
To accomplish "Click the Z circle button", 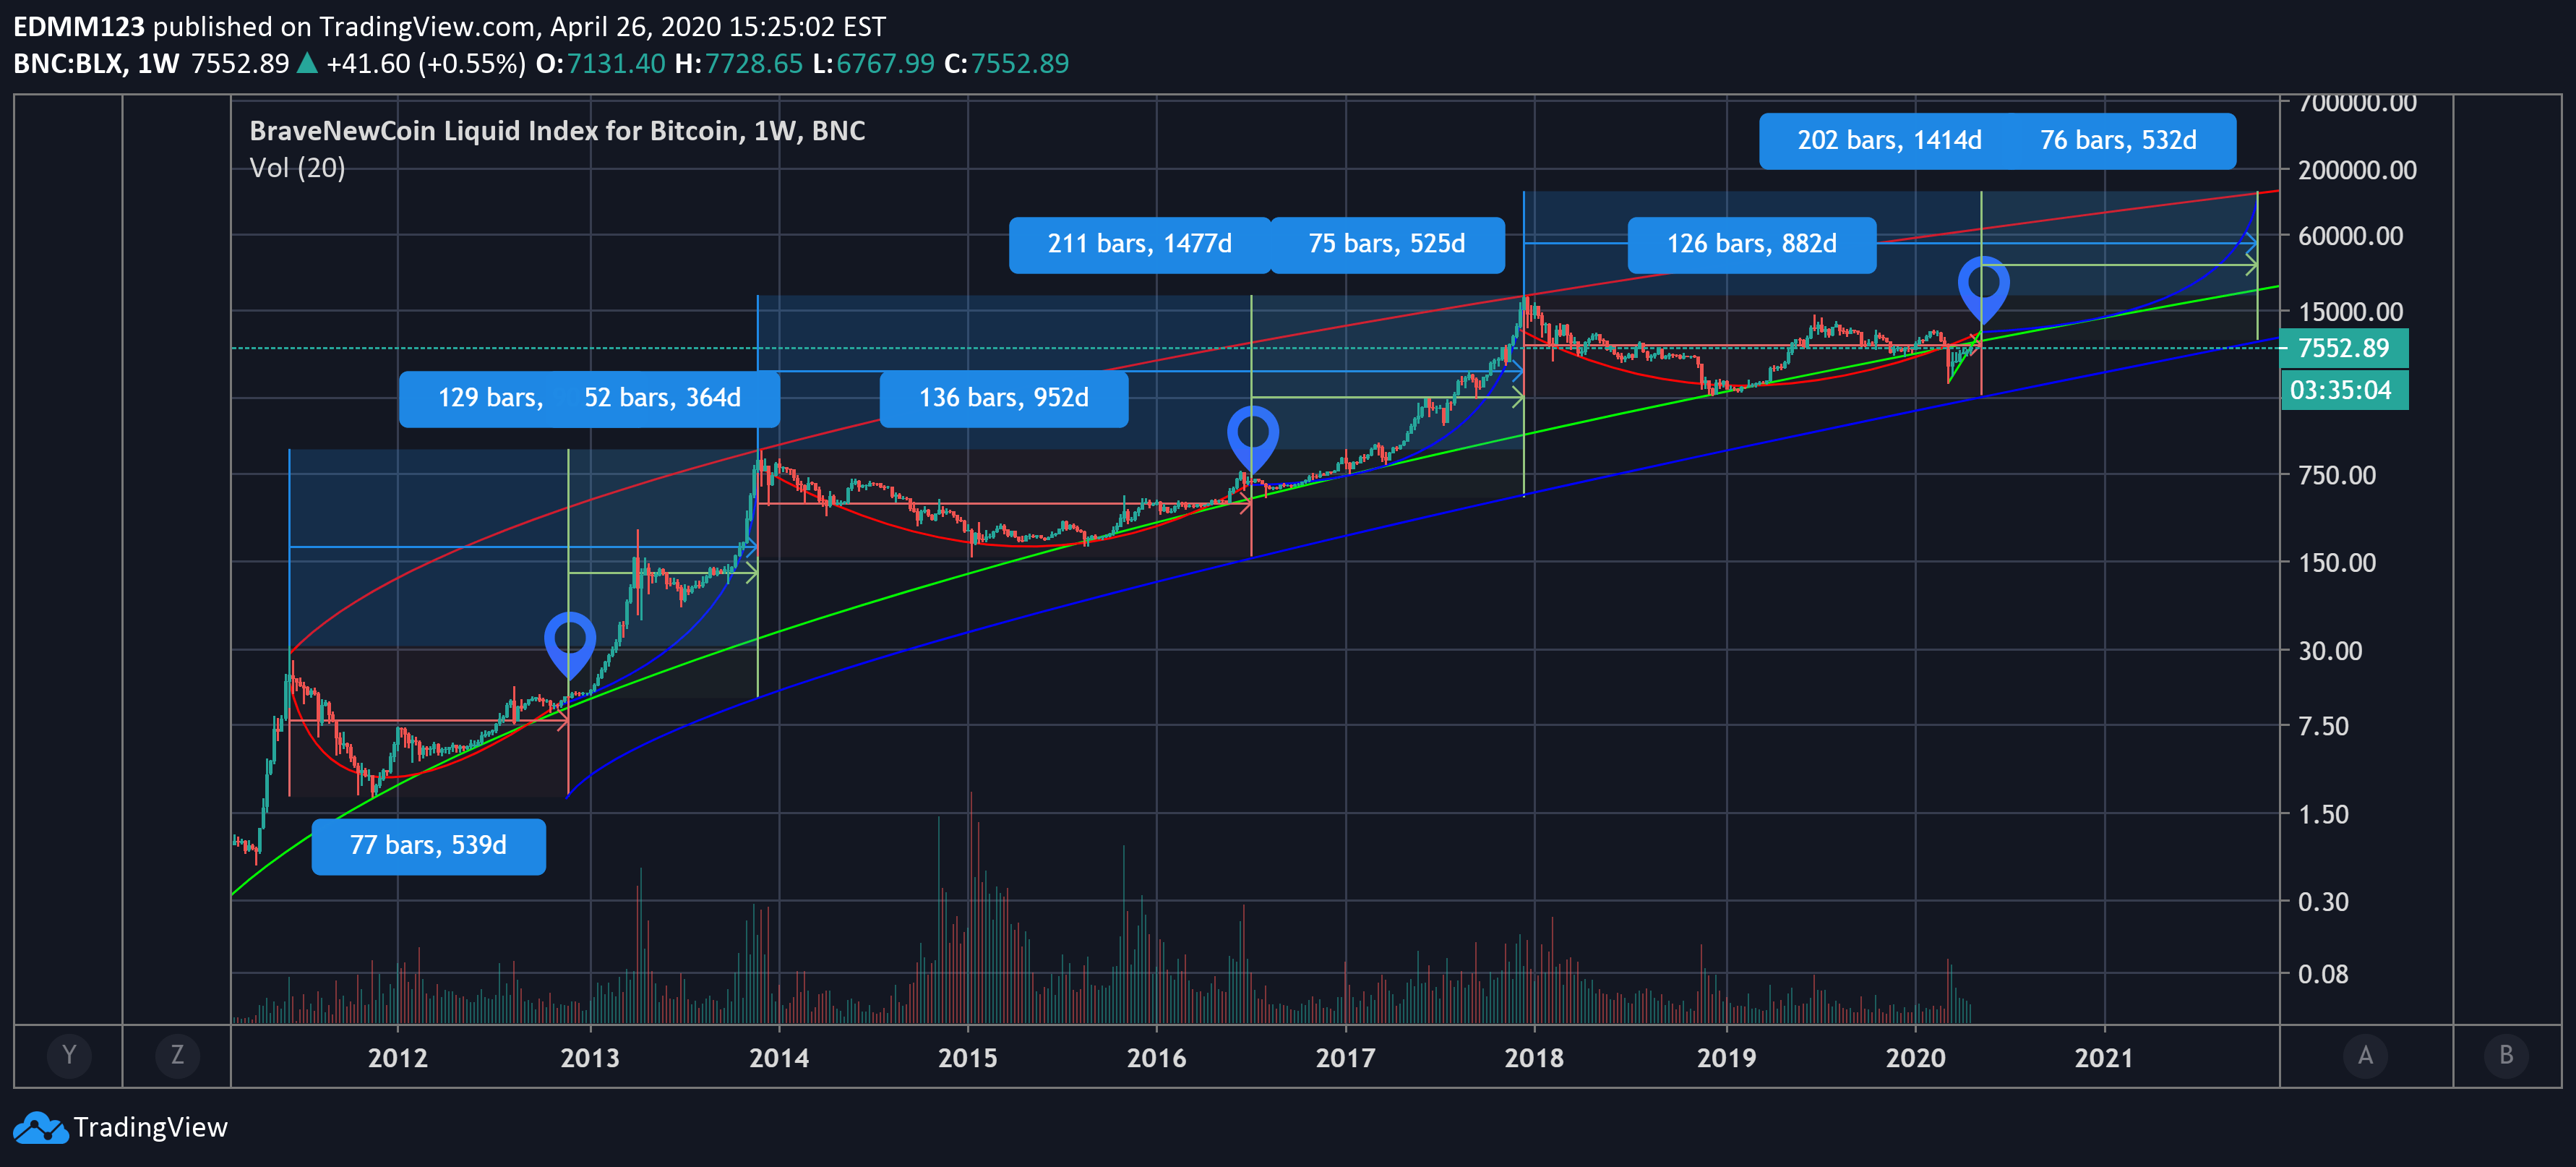I will pos(177,1055).
